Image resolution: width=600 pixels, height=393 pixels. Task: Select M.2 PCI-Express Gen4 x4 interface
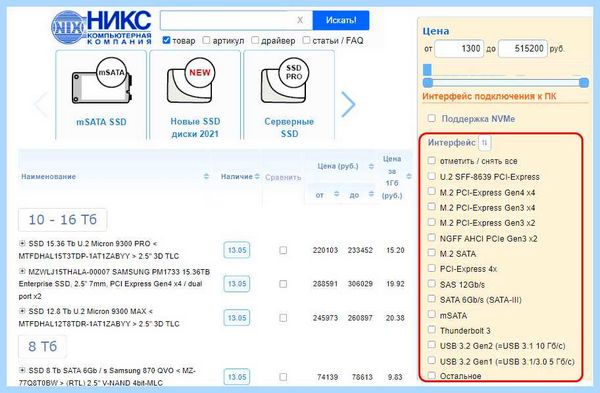coord(432,191)
